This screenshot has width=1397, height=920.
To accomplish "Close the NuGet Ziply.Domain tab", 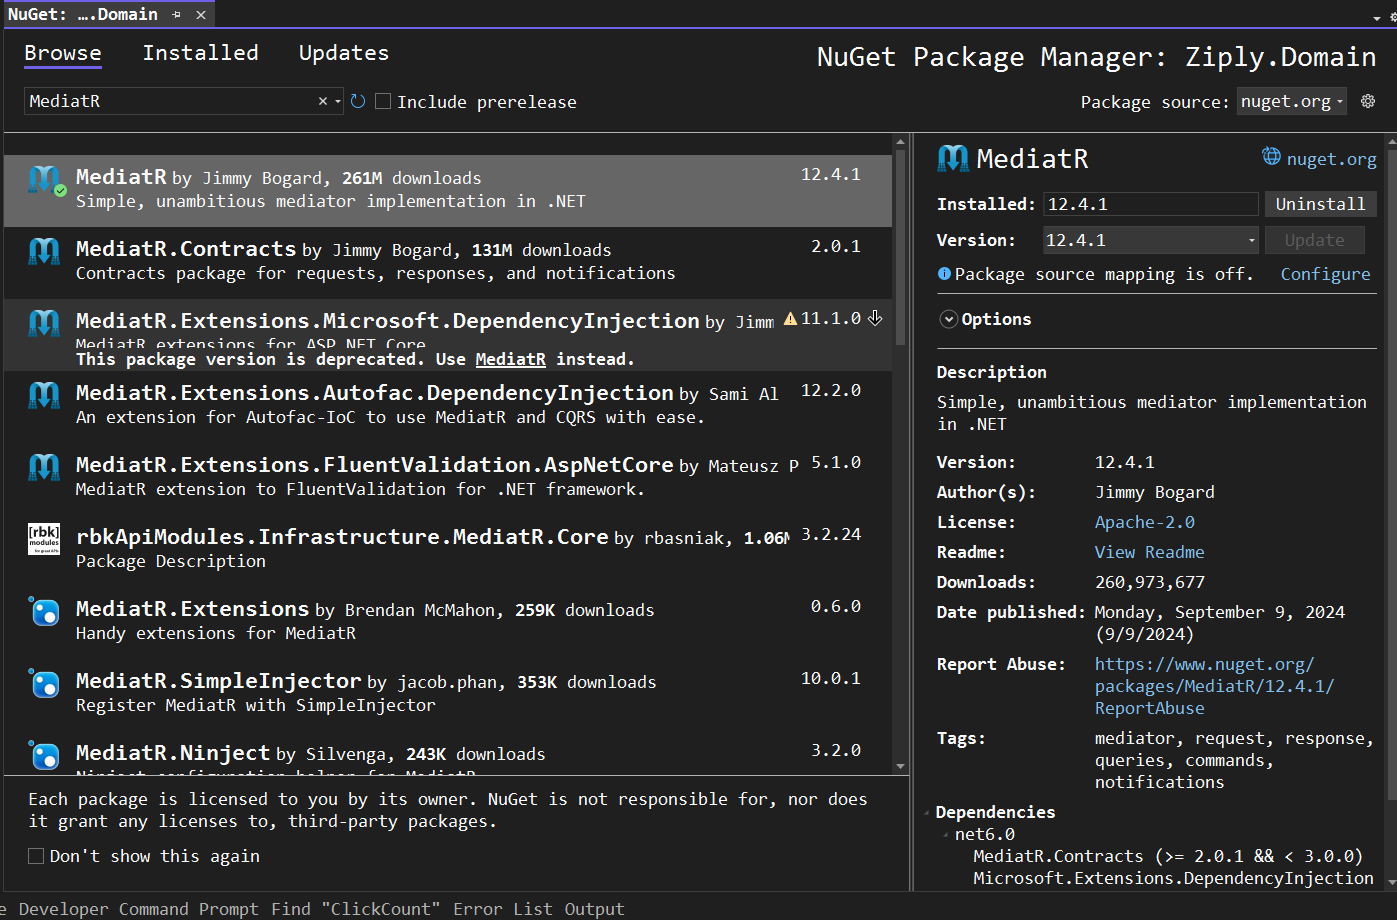I will 201,14.
